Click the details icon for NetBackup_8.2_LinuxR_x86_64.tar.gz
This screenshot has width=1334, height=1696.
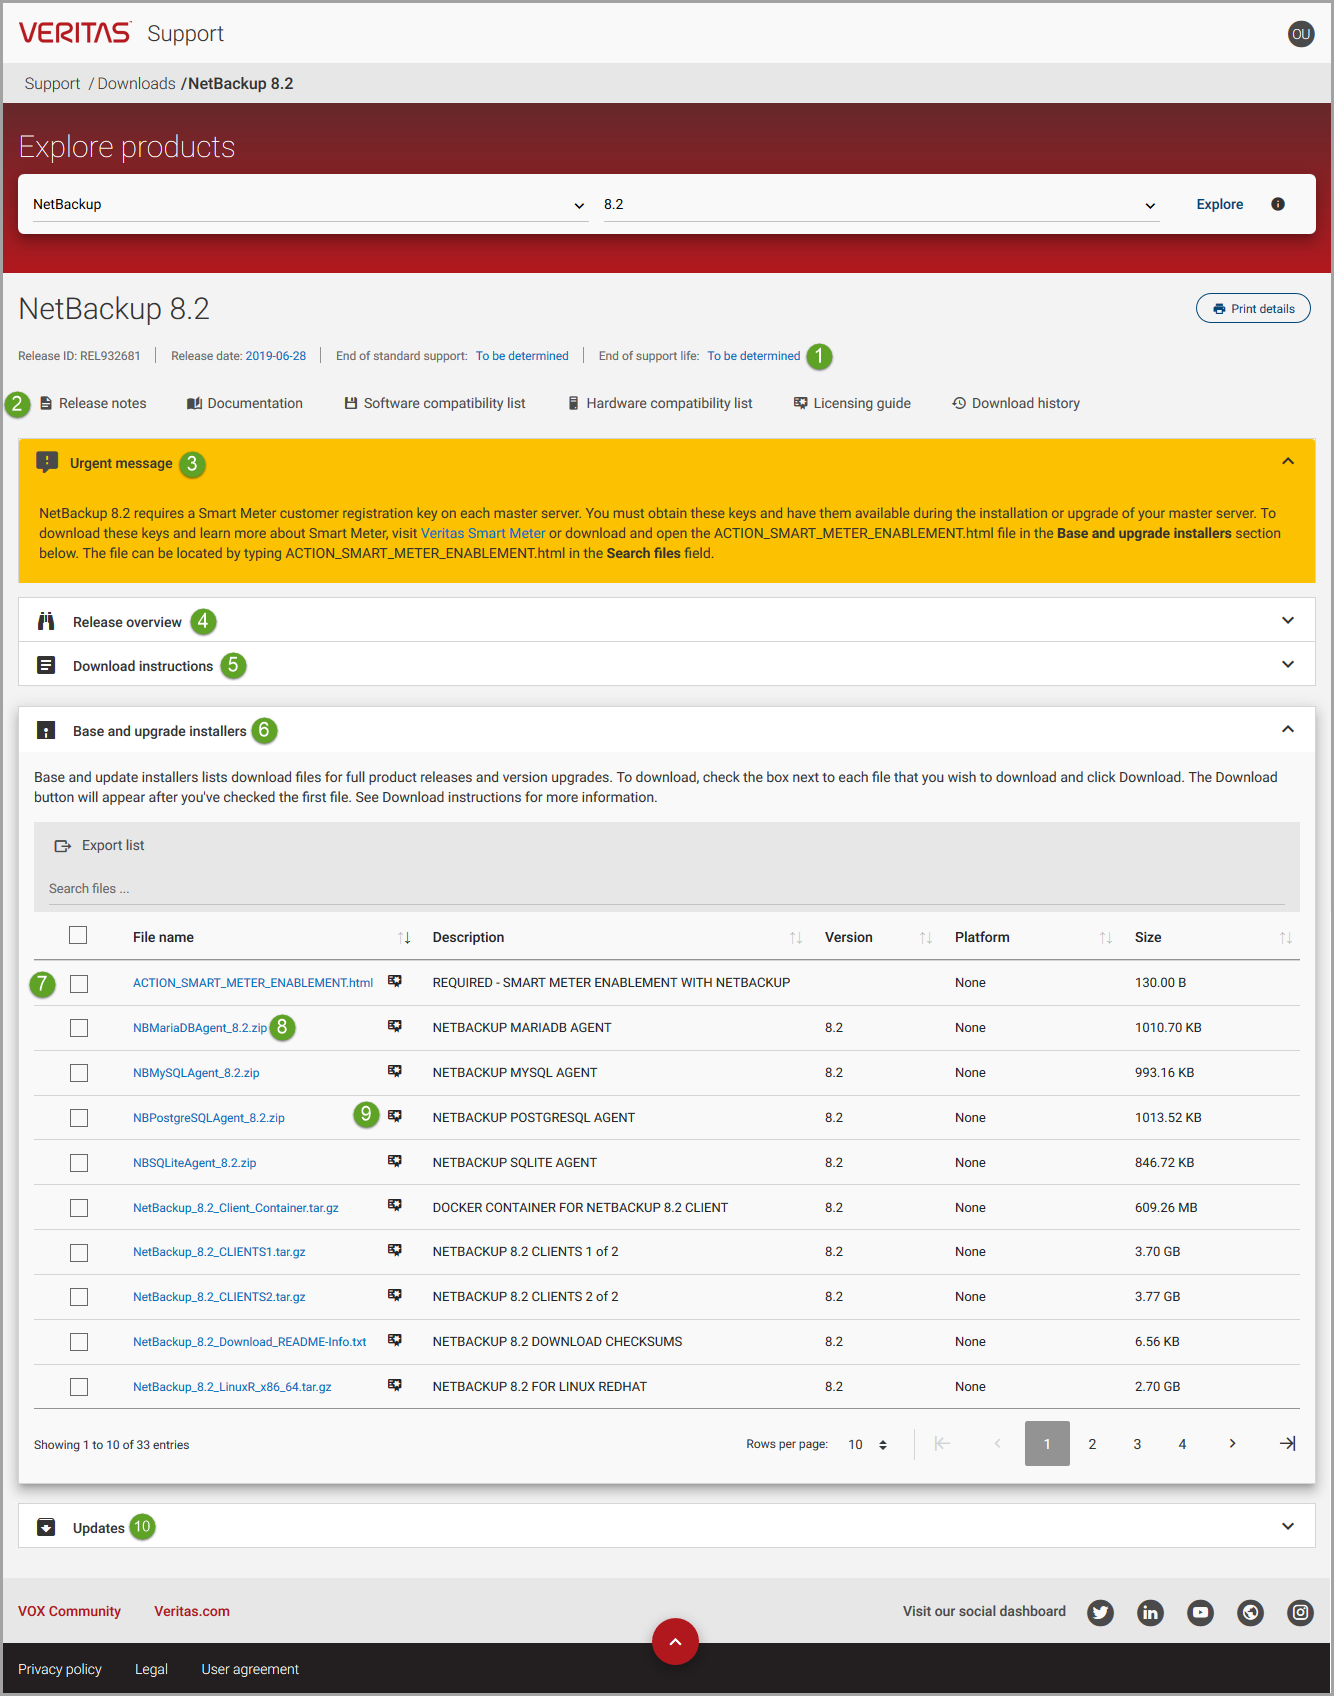(395, 1385)
